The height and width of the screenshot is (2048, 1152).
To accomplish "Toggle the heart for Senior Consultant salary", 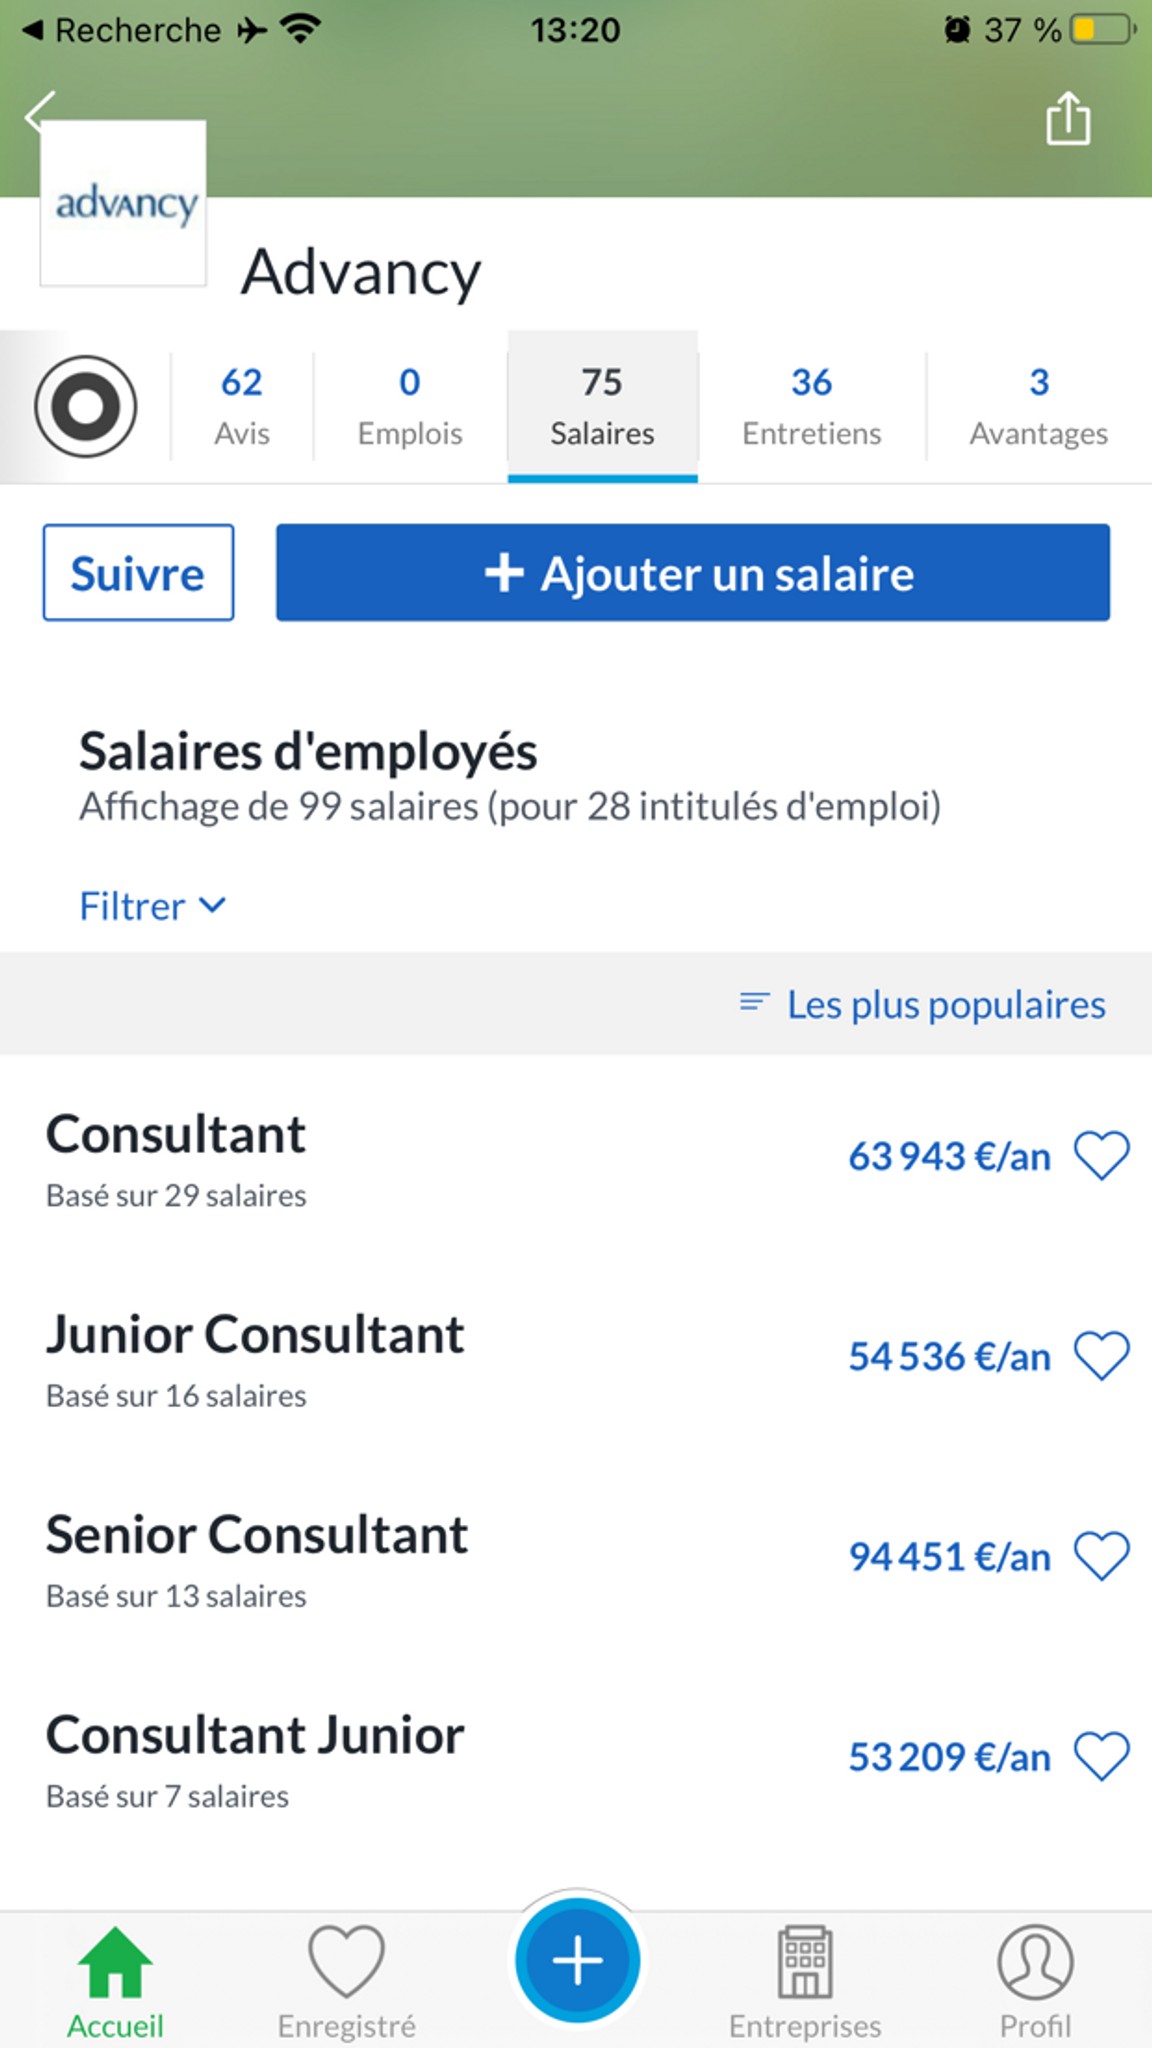I will click(x=1102, y=1556).
